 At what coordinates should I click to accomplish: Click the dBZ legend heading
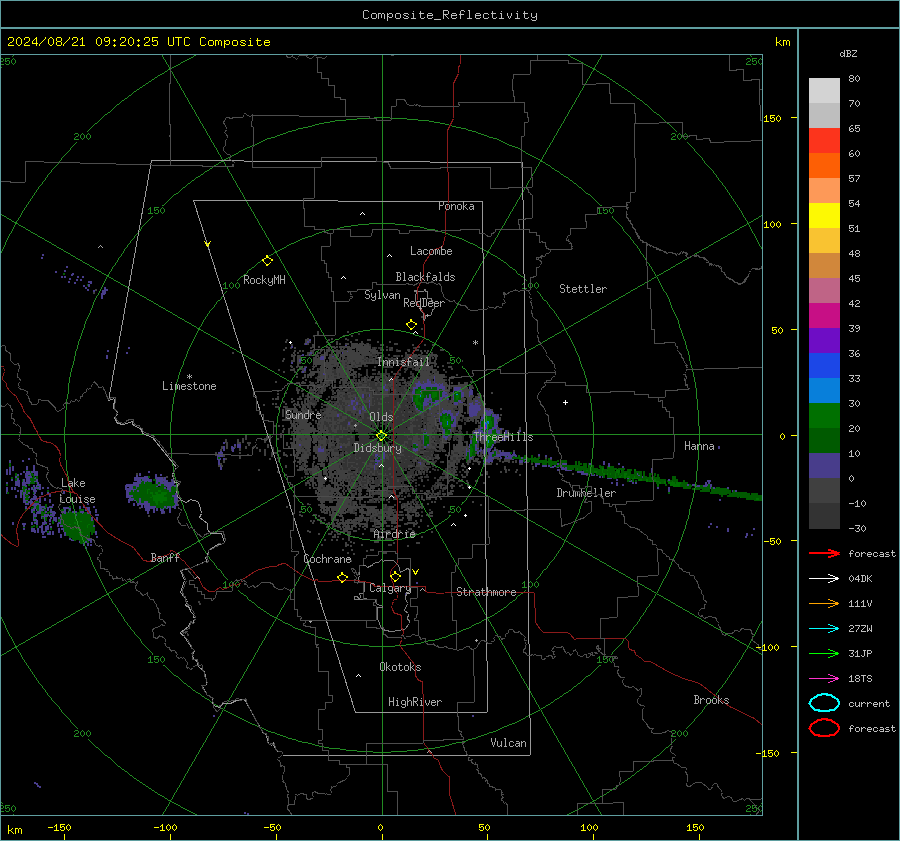[848, 54]
